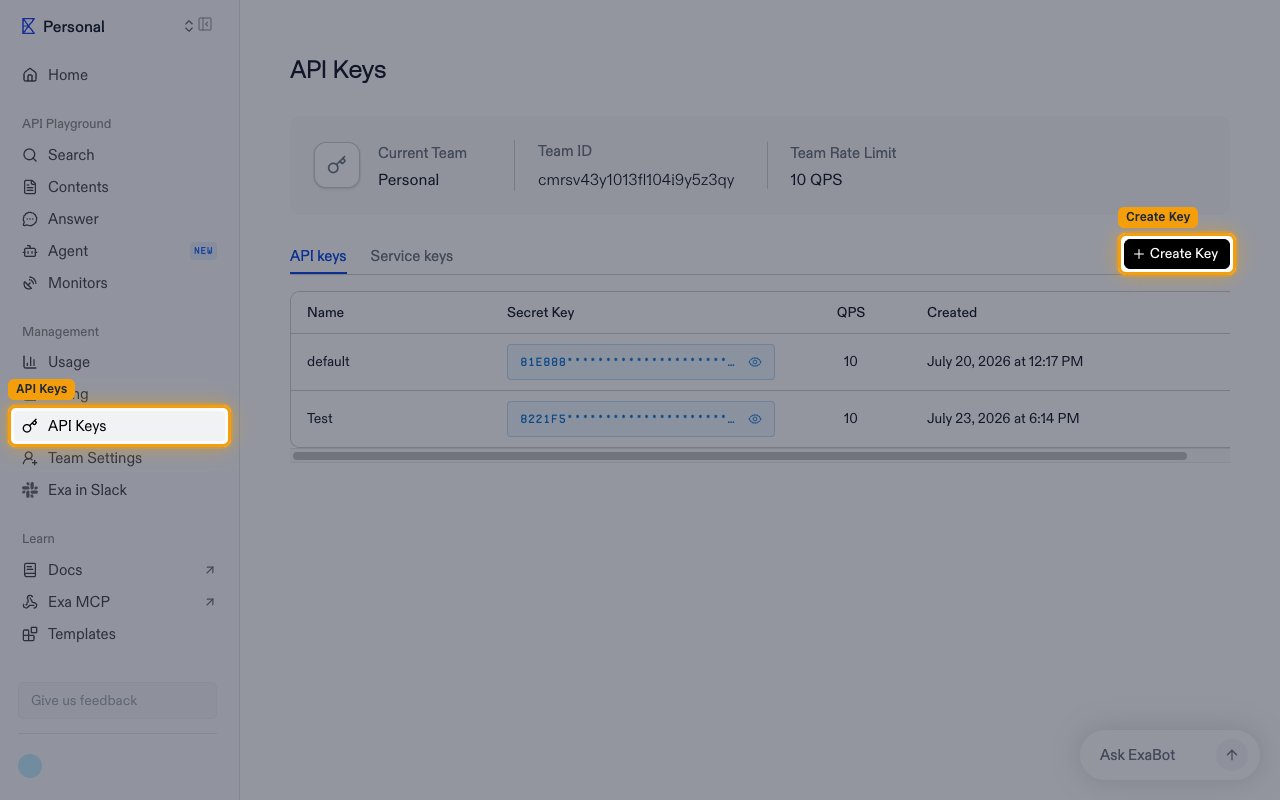
Task: Click the Contents document icon
Action: click(x=30, y=187)
